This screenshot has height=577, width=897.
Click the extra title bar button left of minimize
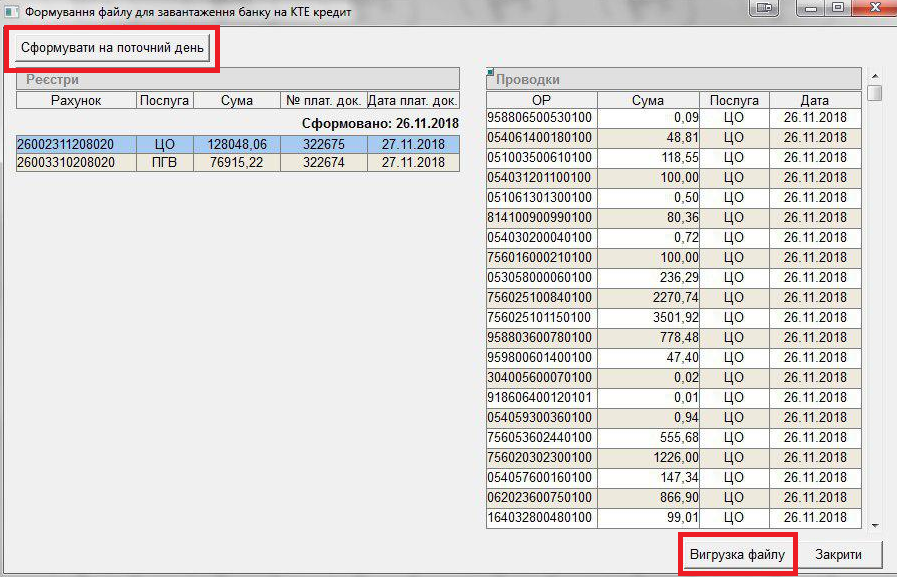click(765, 7)
